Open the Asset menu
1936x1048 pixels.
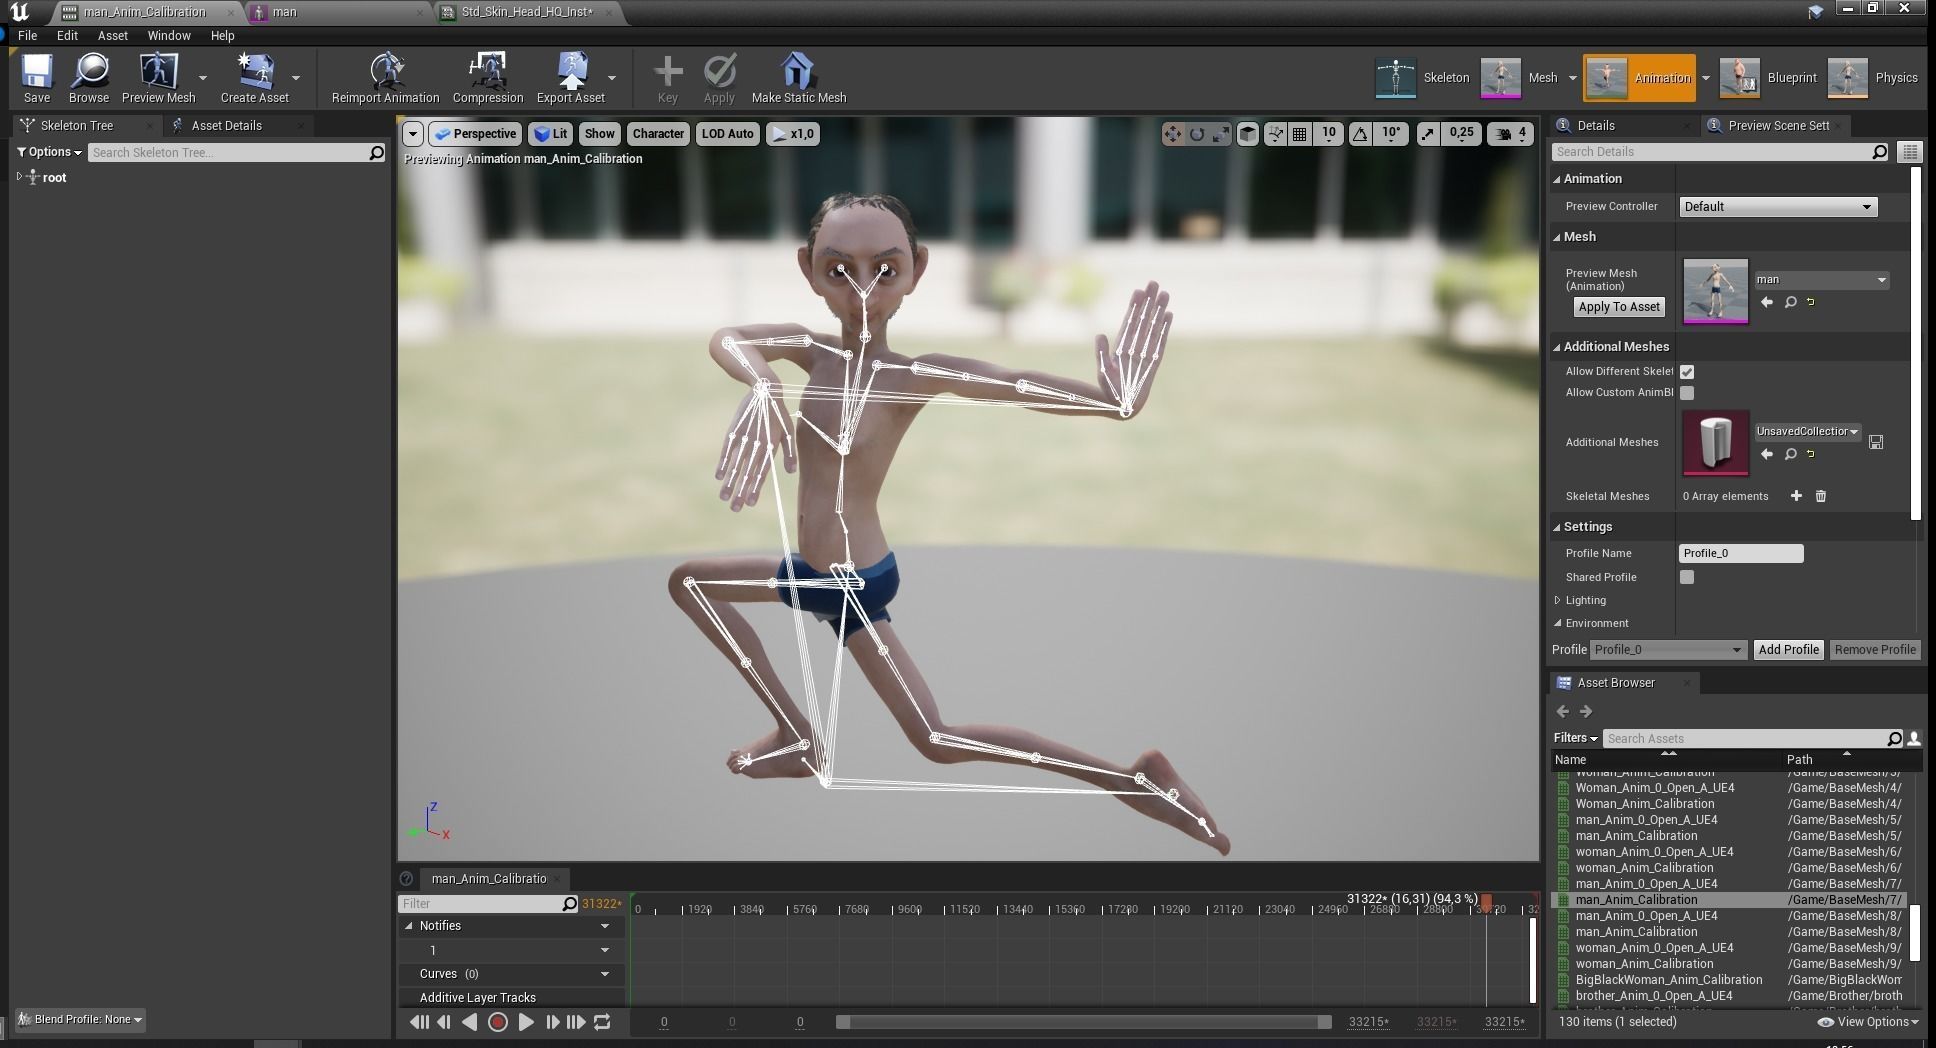pyautogui.click(x=112, y=35)
